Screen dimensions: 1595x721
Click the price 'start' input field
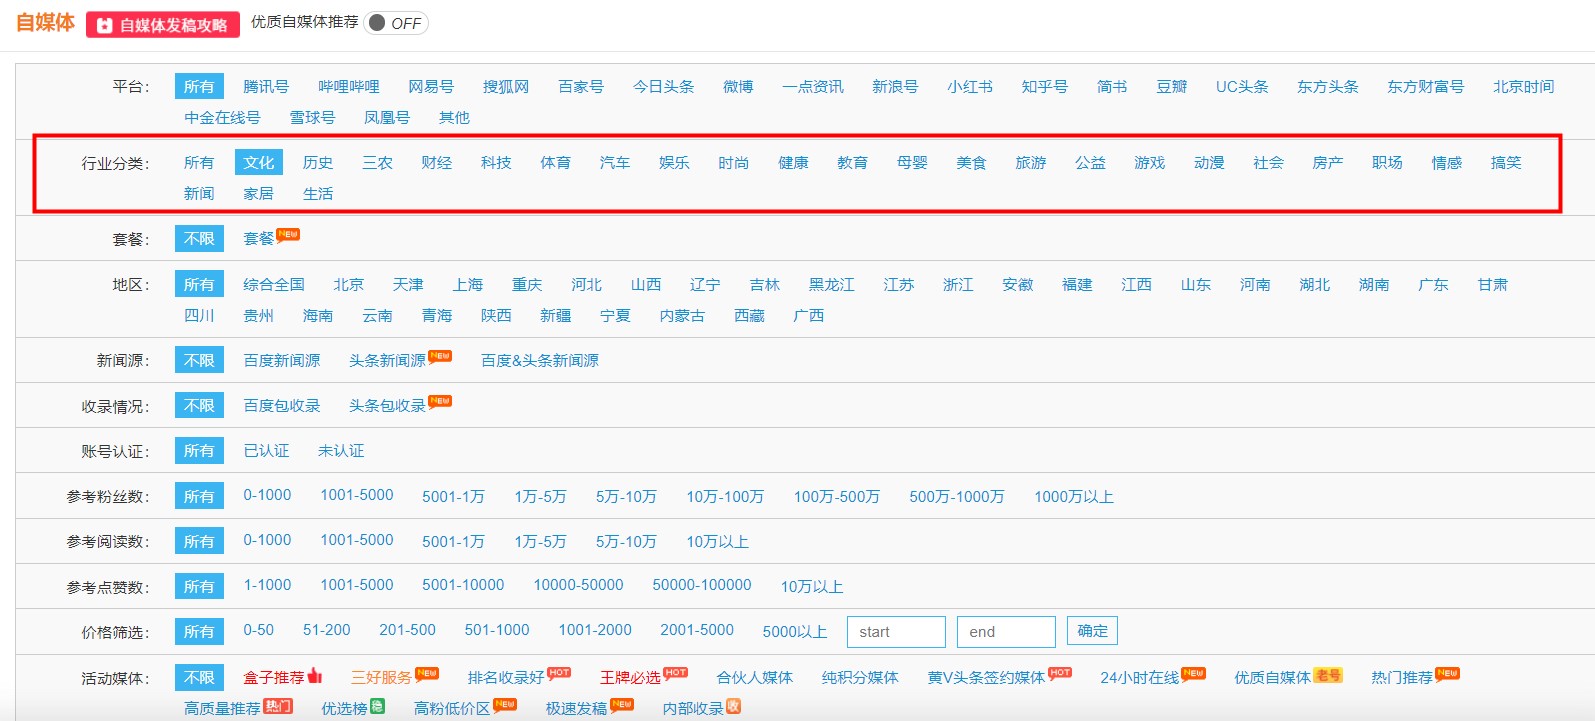point(896,632)
